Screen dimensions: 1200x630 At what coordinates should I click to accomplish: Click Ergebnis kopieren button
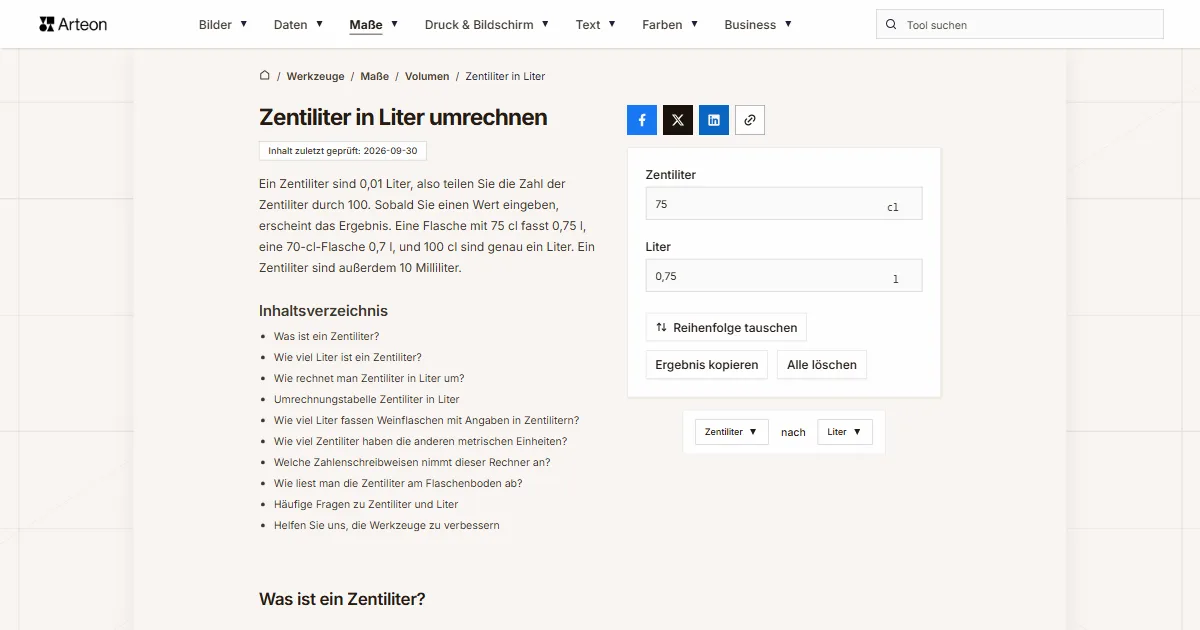[707, 365]
